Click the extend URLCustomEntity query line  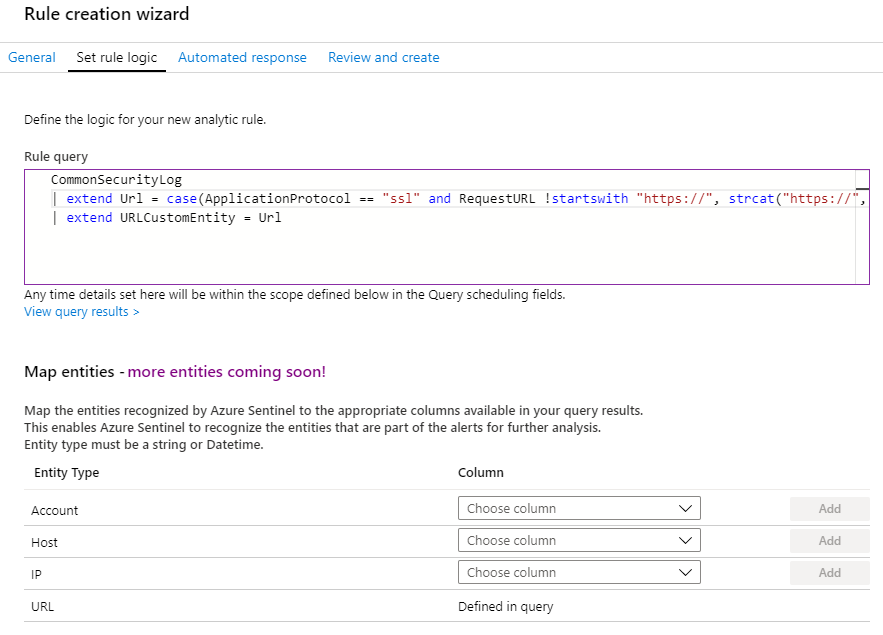pos(174,218)
